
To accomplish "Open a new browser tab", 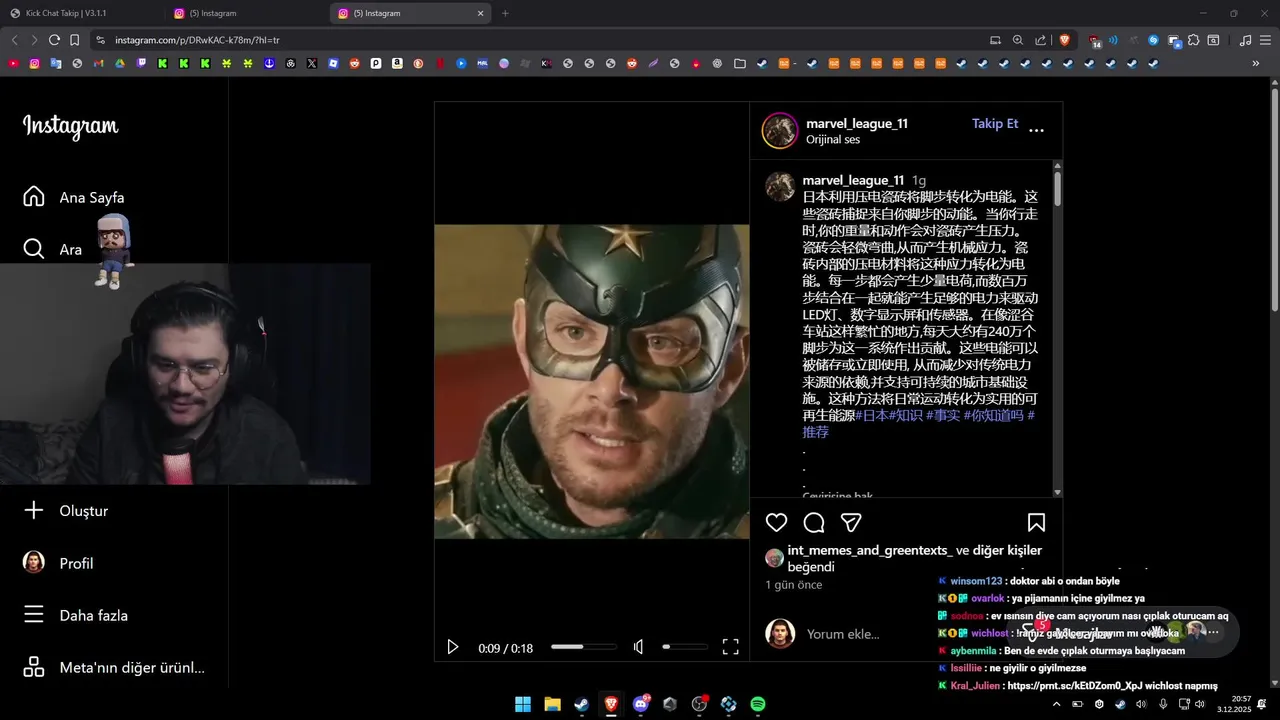I will coord(505,13).
